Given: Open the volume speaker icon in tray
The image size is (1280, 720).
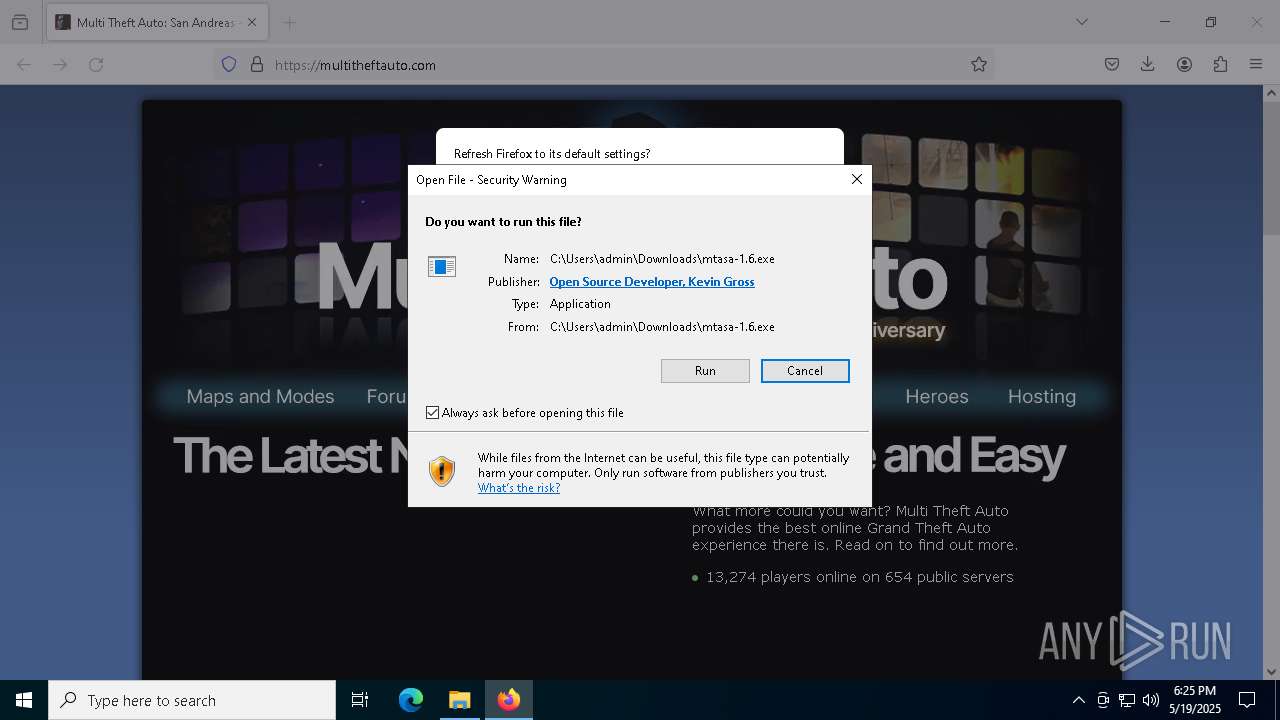Looking at the screenshot, I should [x=1151, y=700].
